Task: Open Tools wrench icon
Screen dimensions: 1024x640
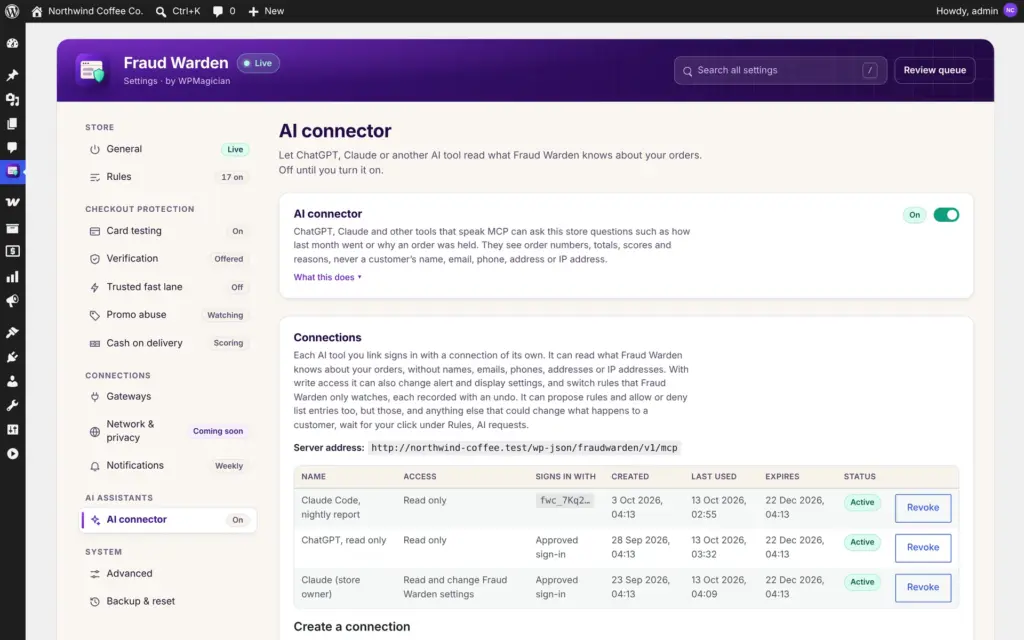Action: pos(12,406)
